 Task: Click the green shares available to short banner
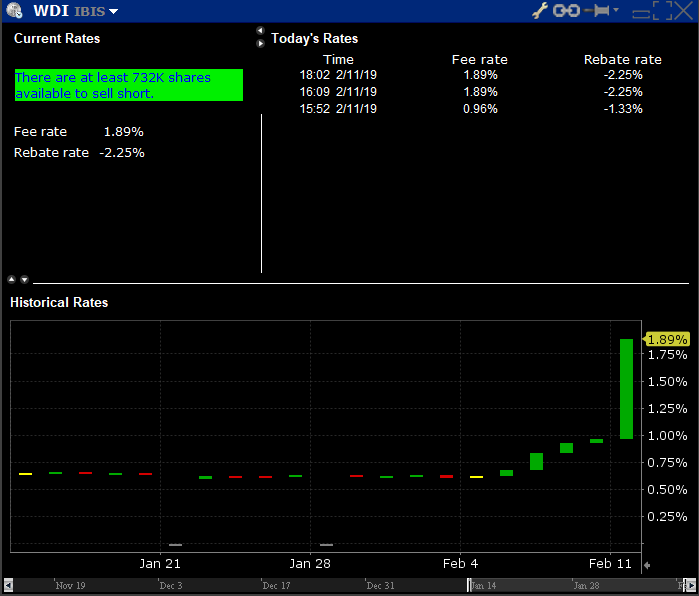129,85
